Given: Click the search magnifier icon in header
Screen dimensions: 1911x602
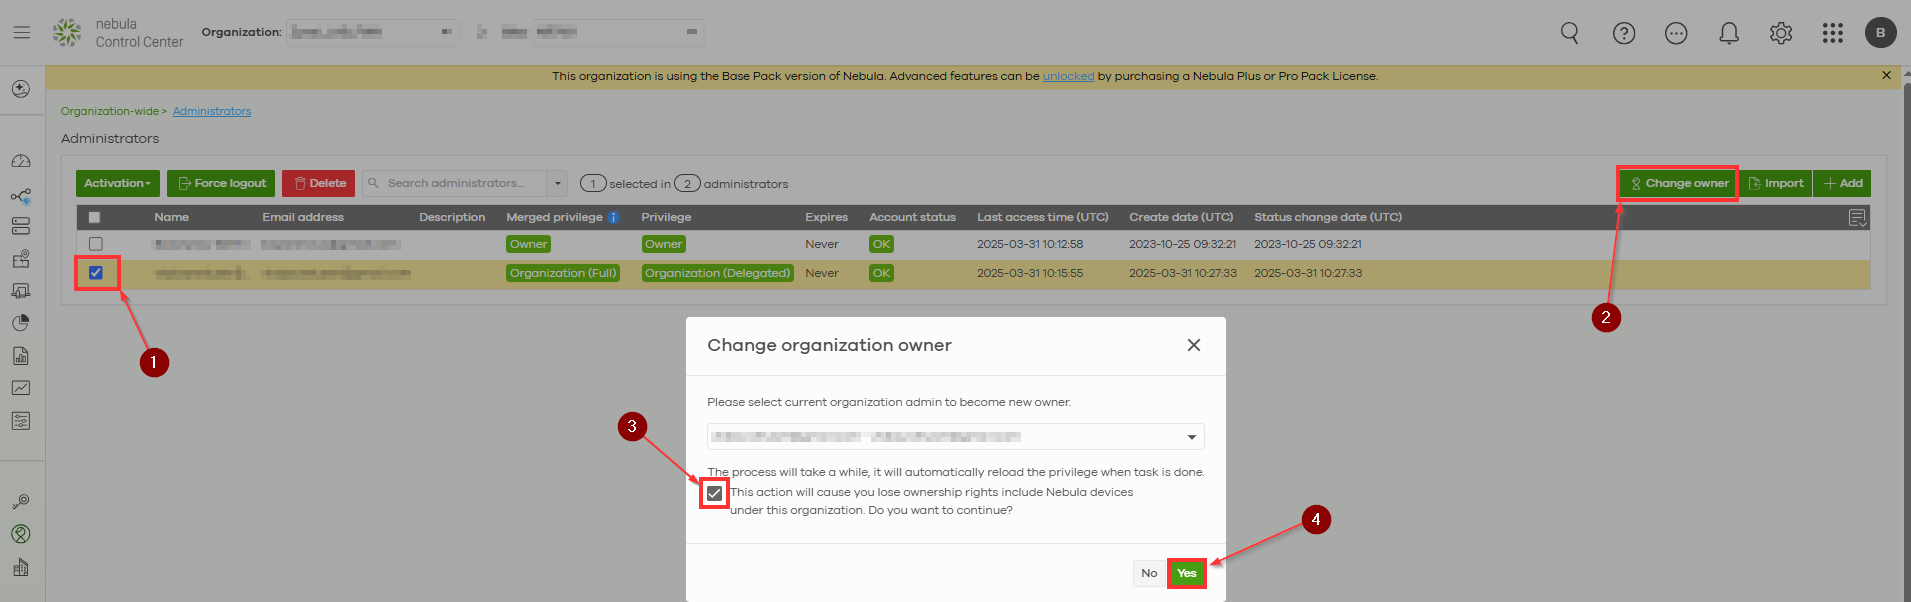Looking at the screenshot, I should [1570, 33].
